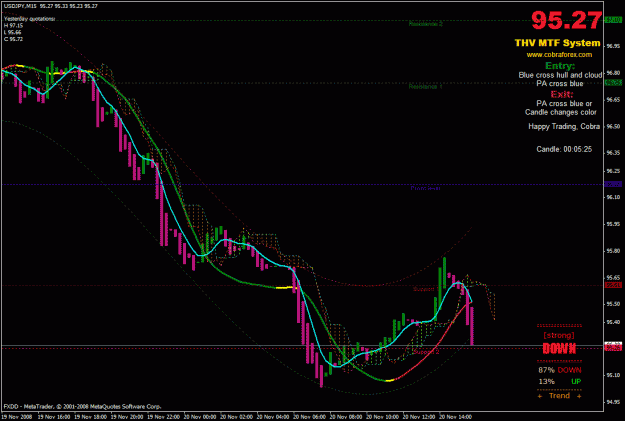Click the "Candle: 00:05:25" countdown timer
This screenshot has height=421, width=625.
tap(564, 150)
